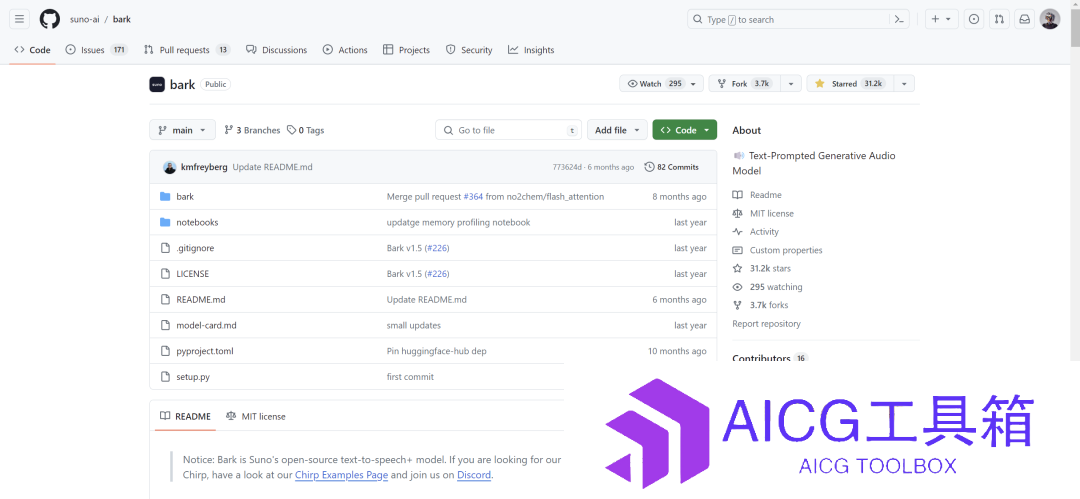Click the suno-ai owner link
1080x499 pixels.
pos(85,19)
